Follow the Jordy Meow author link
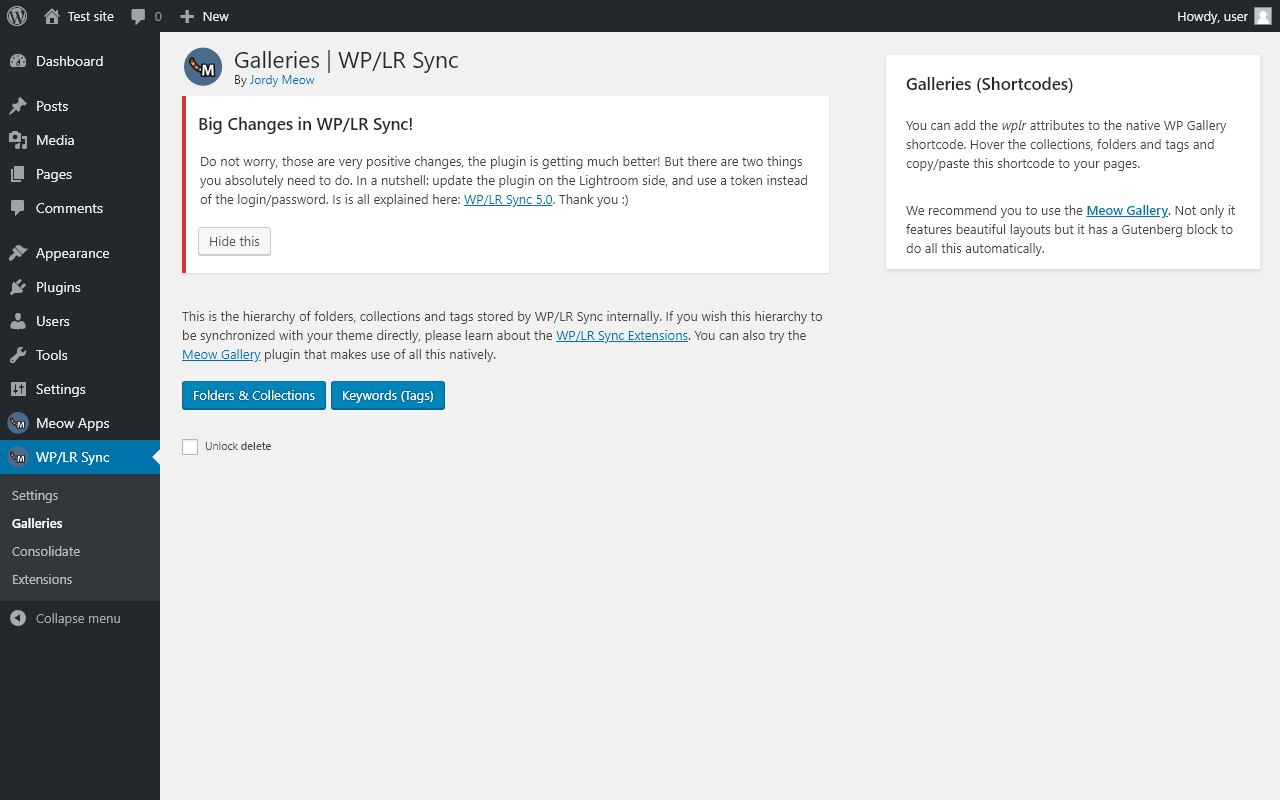This screenshot has width=1280, height=800. tap(282, 80)
